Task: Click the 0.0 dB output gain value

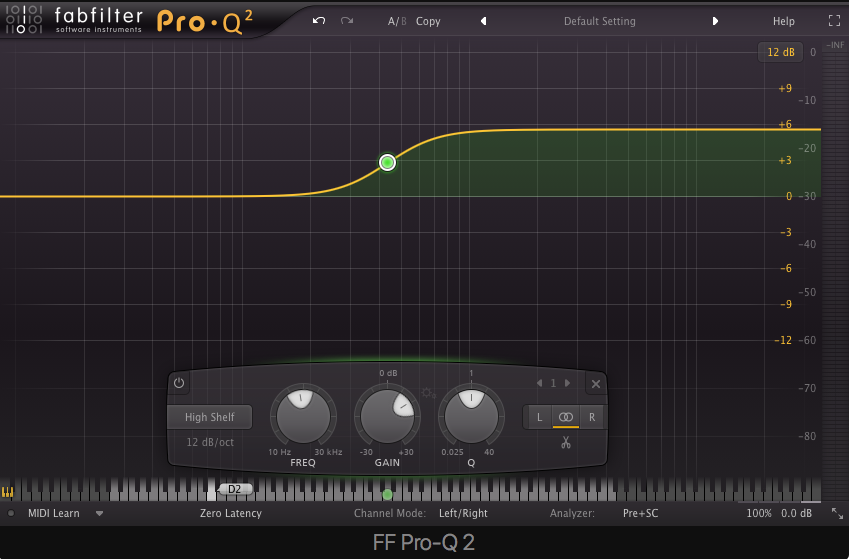Action: click(796, 513)
